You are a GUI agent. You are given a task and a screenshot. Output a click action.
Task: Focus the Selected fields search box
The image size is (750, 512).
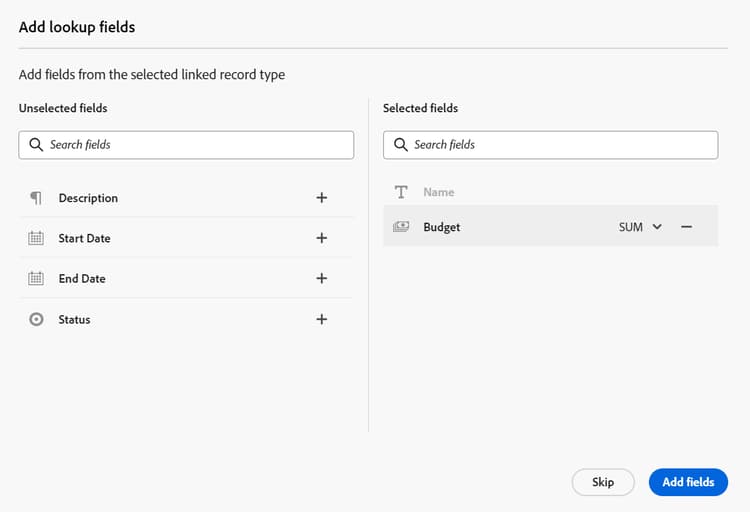pyautogui.click(x=560, y=145)
